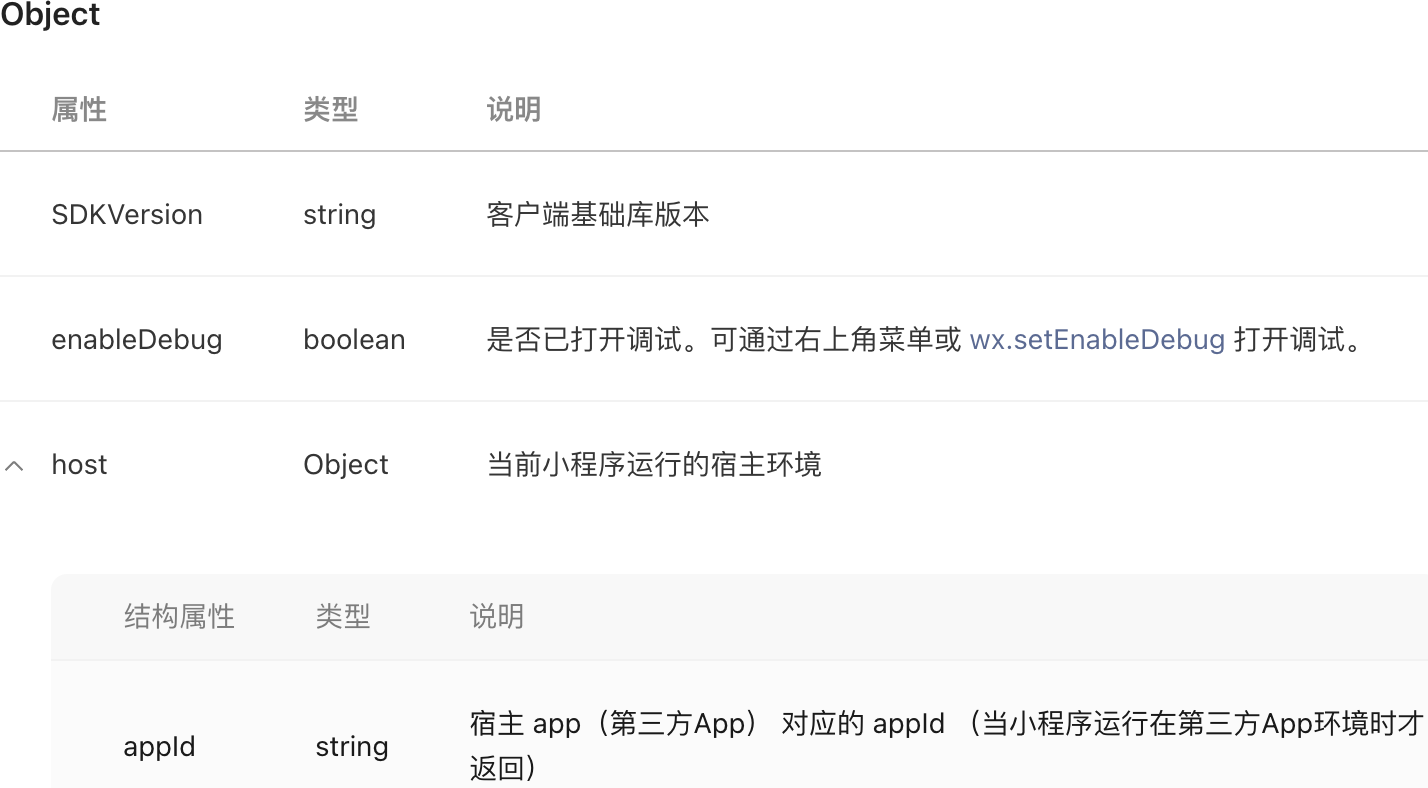Select the enableDebug property cell
The height and width of the screenshot is (788, 1428).
pos(137,339)
